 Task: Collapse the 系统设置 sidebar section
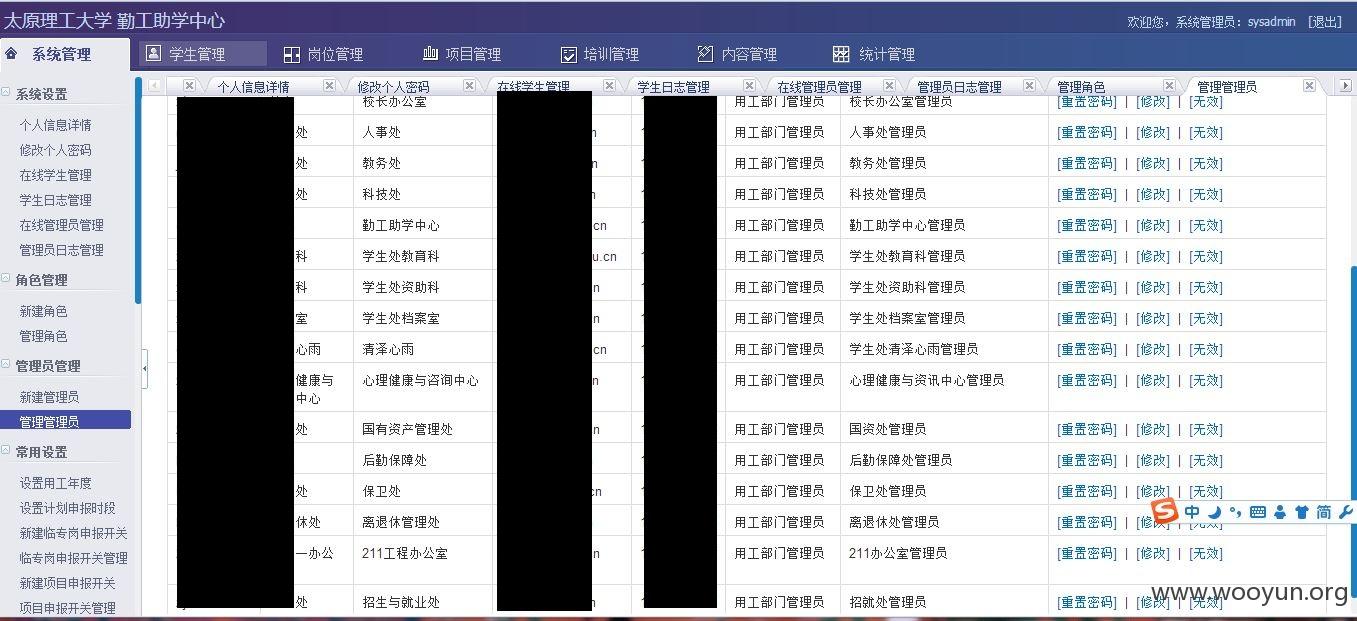[x=6, y=93]
